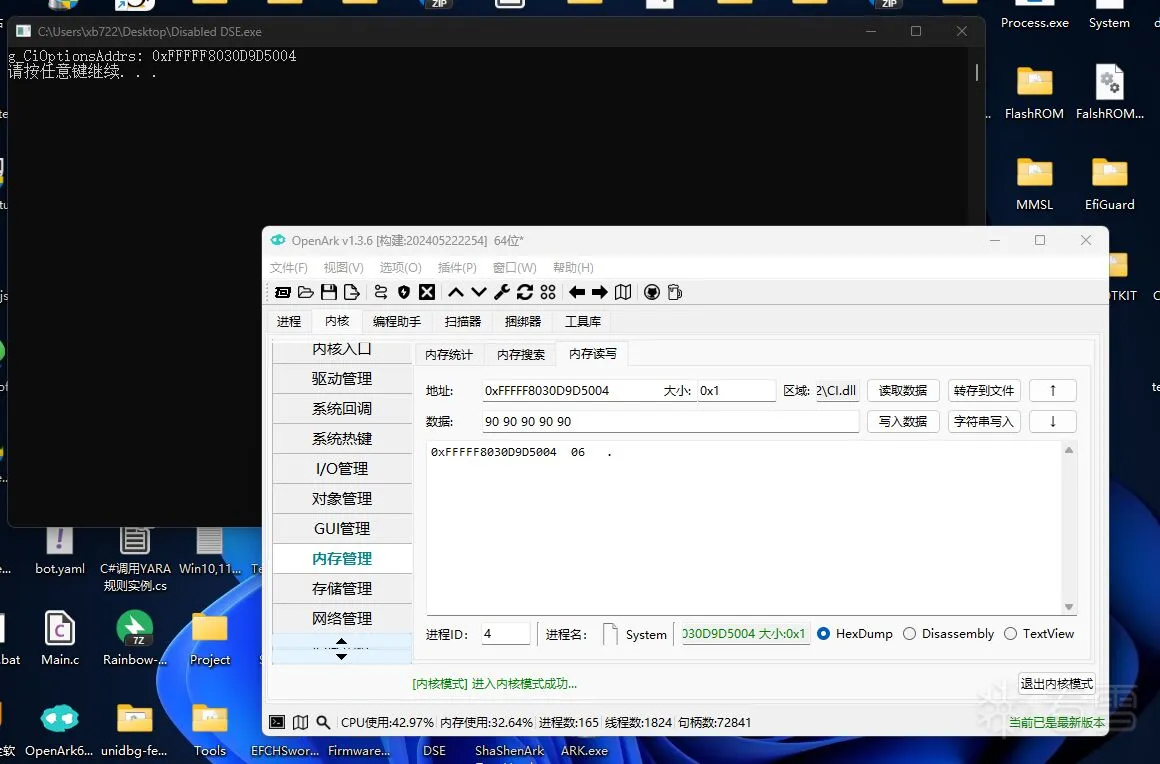Click the up arrow ↑ button

[1053, 391]
